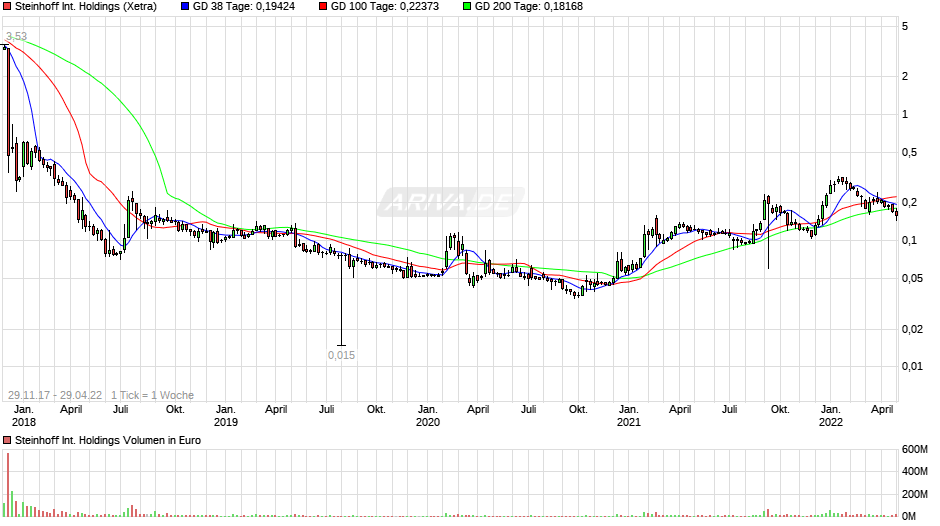Click the tallest red volume bar near 600M
Screen dimensions: 940x526
8,485
